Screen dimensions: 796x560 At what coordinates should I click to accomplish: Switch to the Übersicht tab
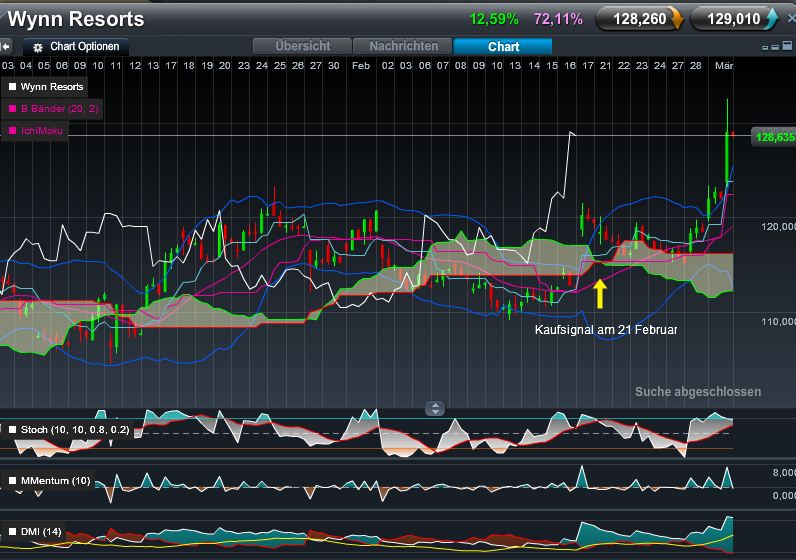303,46
